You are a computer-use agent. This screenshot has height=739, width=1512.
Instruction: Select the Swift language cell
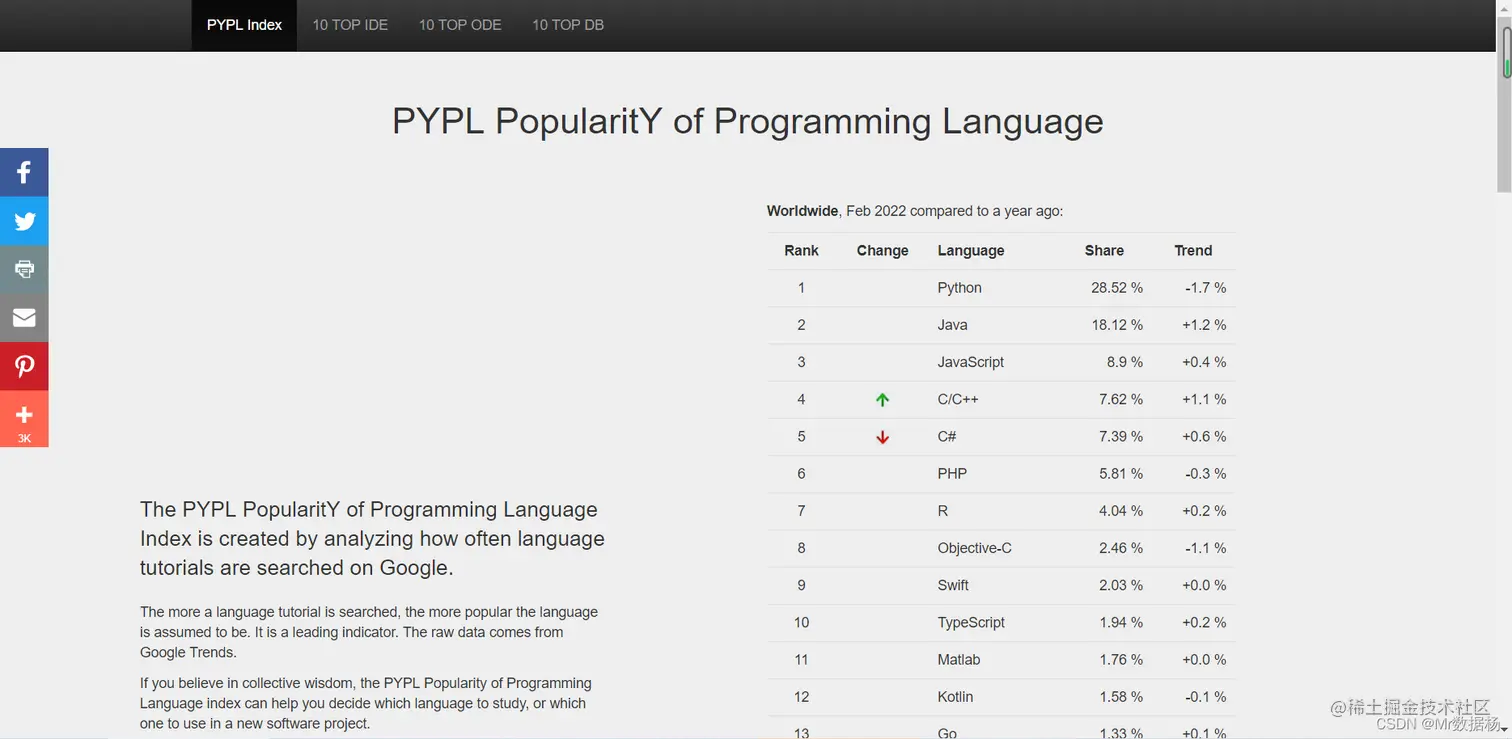953,585
